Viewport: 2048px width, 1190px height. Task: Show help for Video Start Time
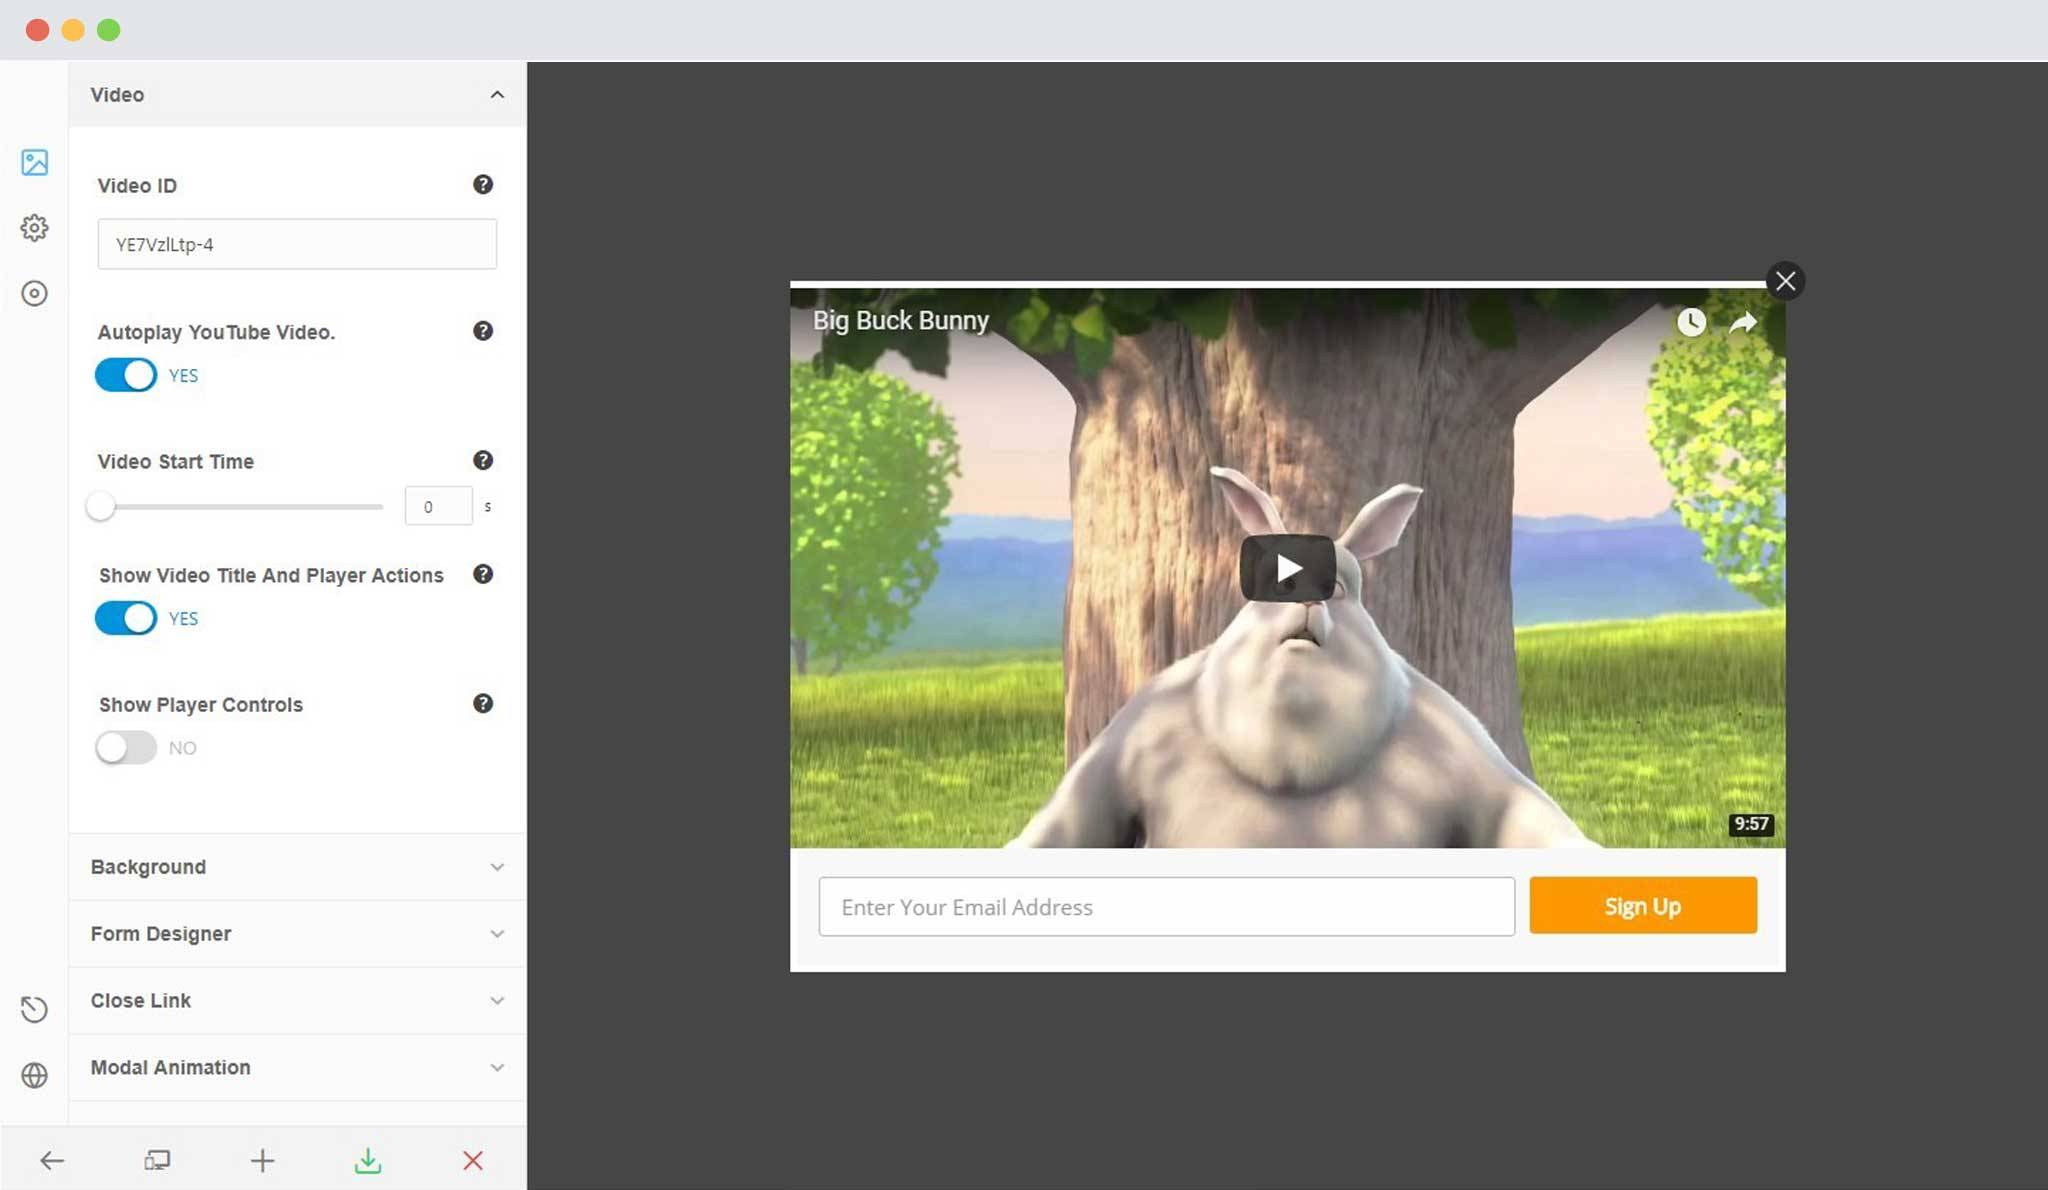(483, 460)
